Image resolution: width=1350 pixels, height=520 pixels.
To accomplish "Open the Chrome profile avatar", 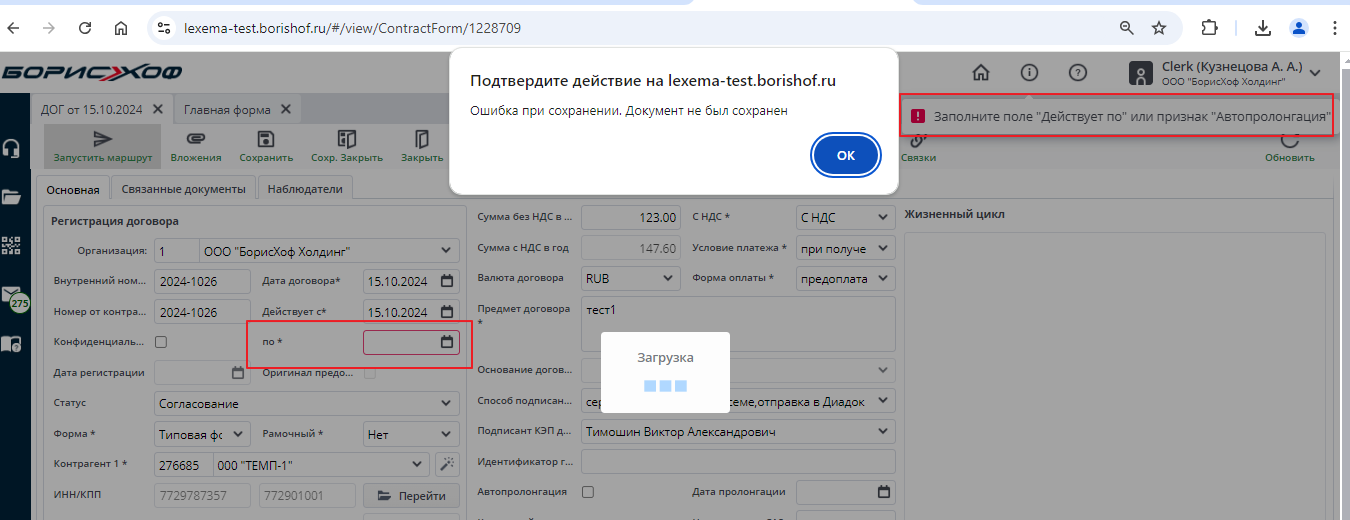I will point(1298,28).
